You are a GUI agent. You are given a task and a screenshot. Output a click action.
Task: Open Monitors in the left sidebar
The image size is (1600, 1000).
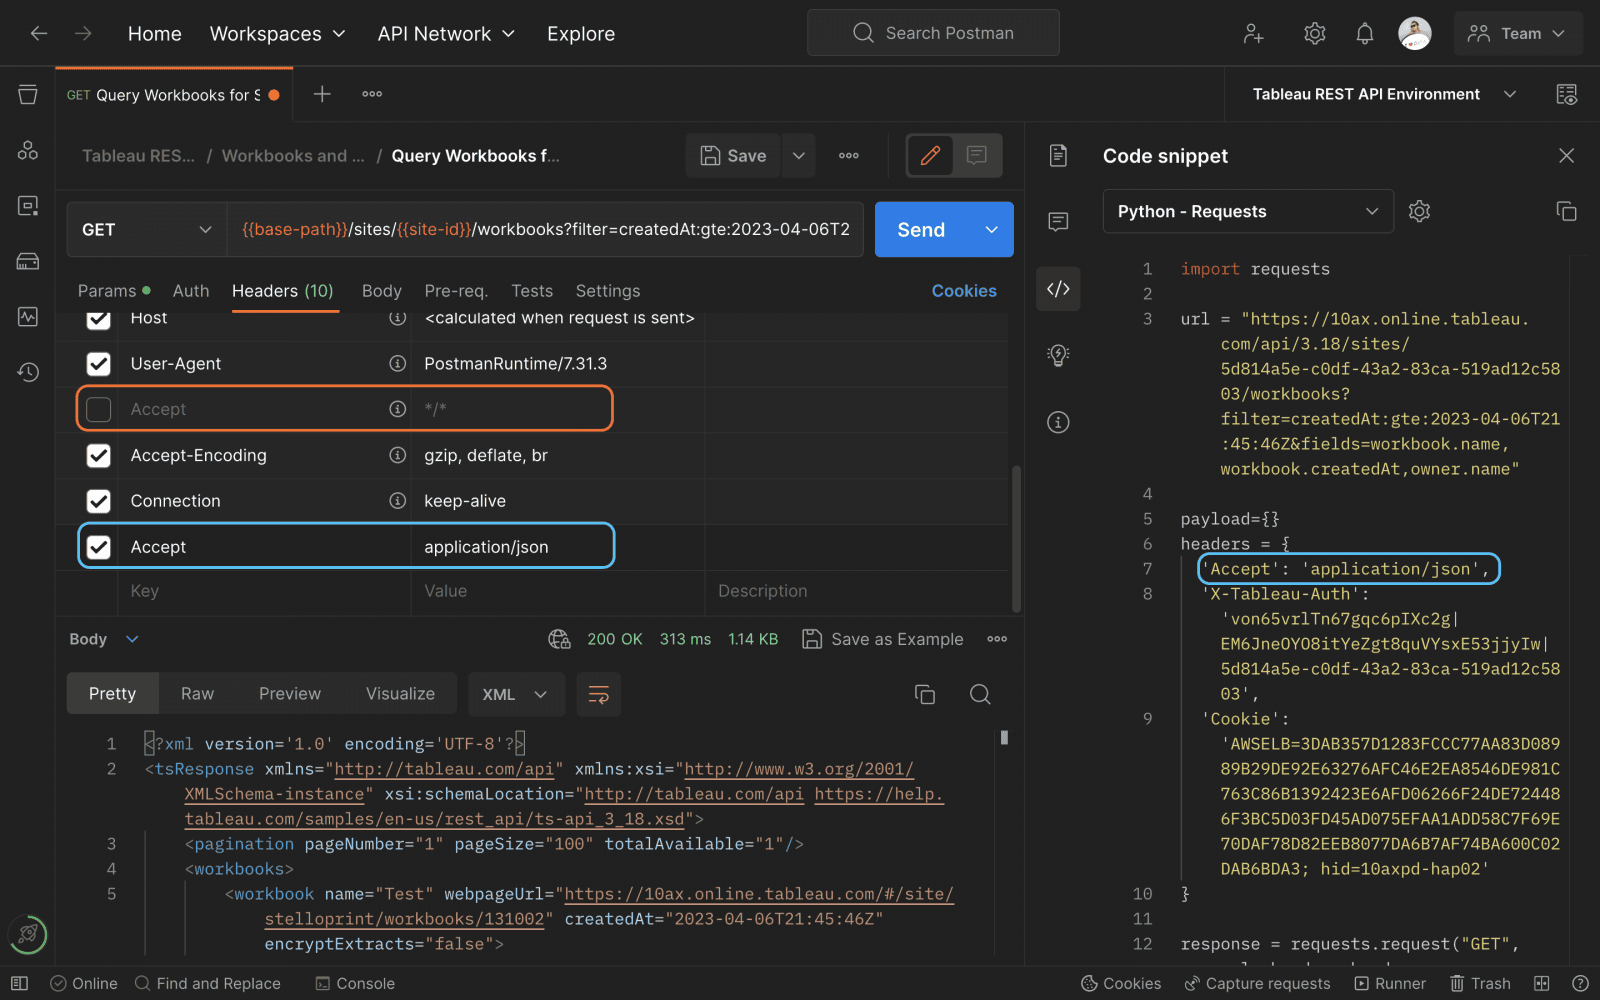[28, 317]
